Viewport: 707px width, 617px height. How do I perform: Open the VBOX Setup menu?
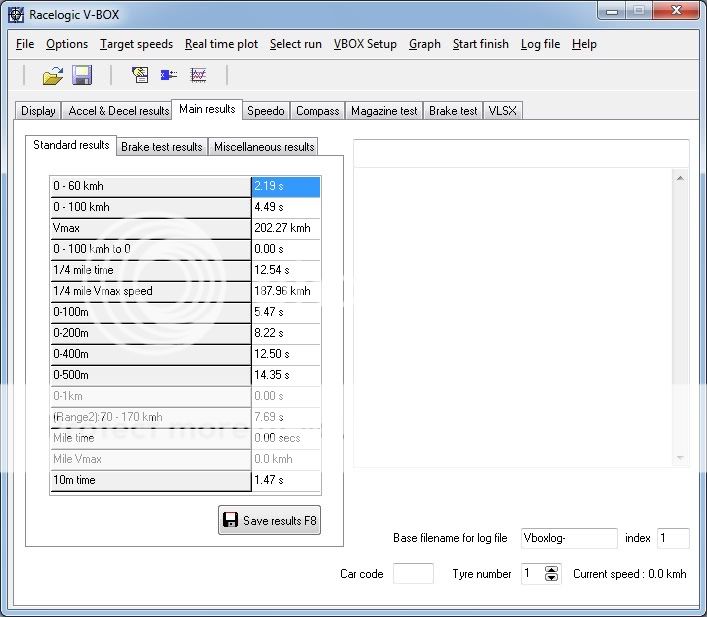tap(365, 44)
